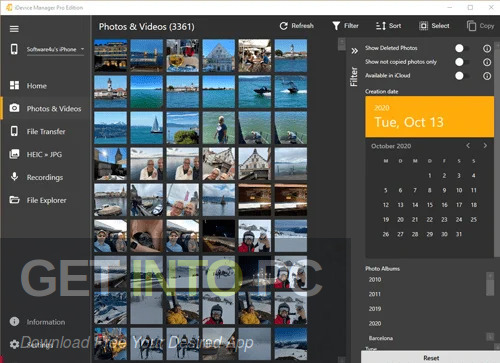This screenshot has width=500, height=363.
Task: Click the October 2020 month header
Action: coord(391,146)
